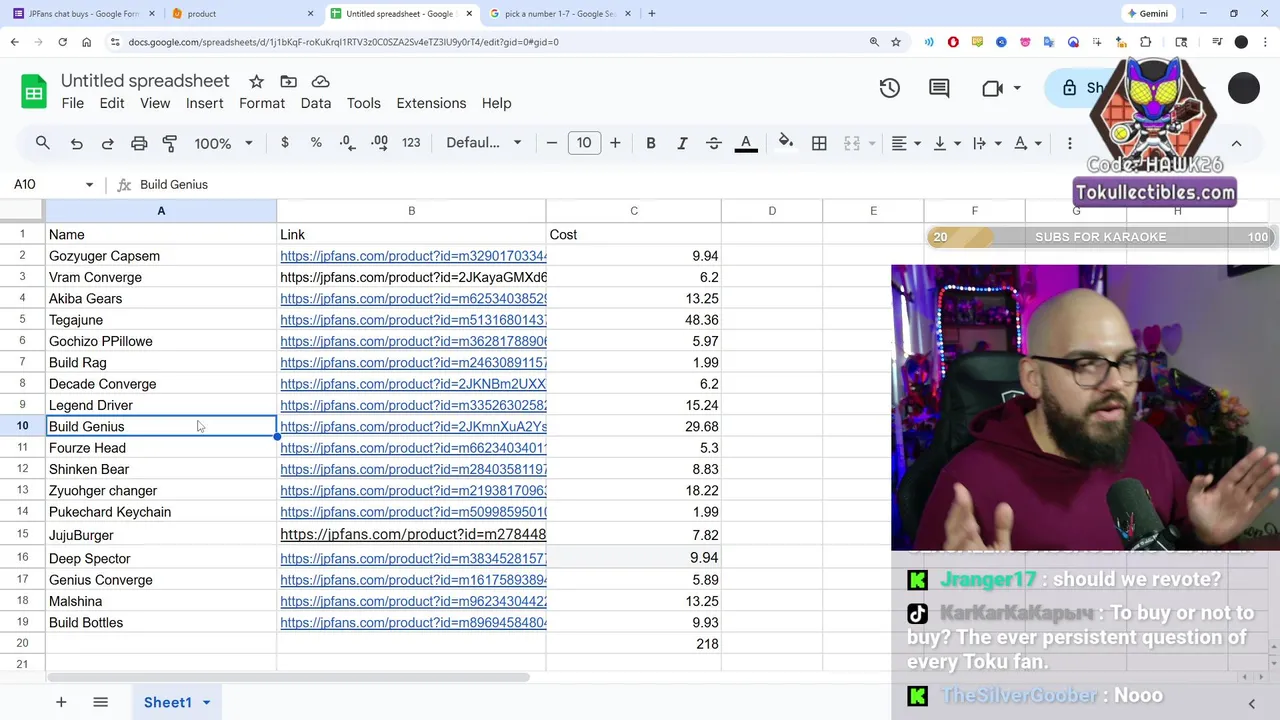
Task: Increase font size with plus button
Action: click(x=615, y=143)
